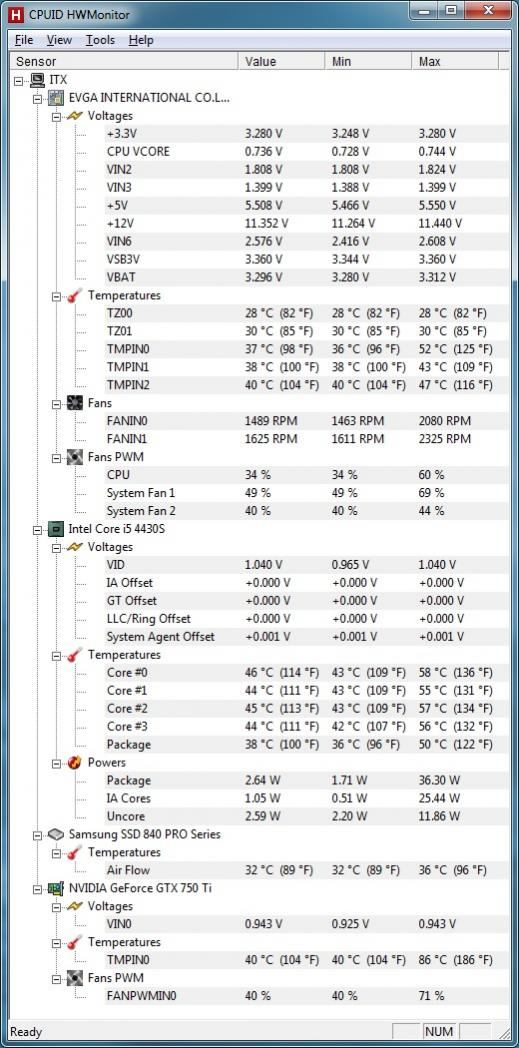Screen dimensions: 519x1048
Task: Click the Powers flame icon under Intel Core i5
Action: (75, 762)
